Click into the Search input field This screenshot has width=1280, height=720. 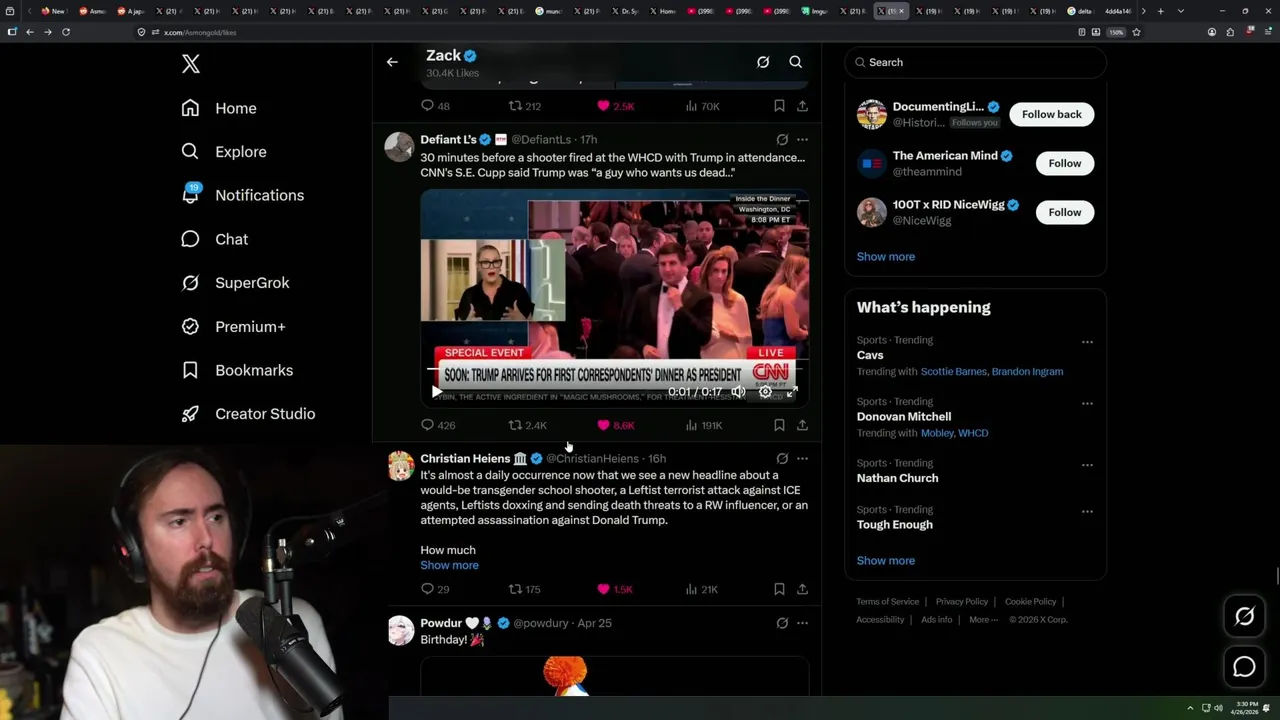pos(976,62)
